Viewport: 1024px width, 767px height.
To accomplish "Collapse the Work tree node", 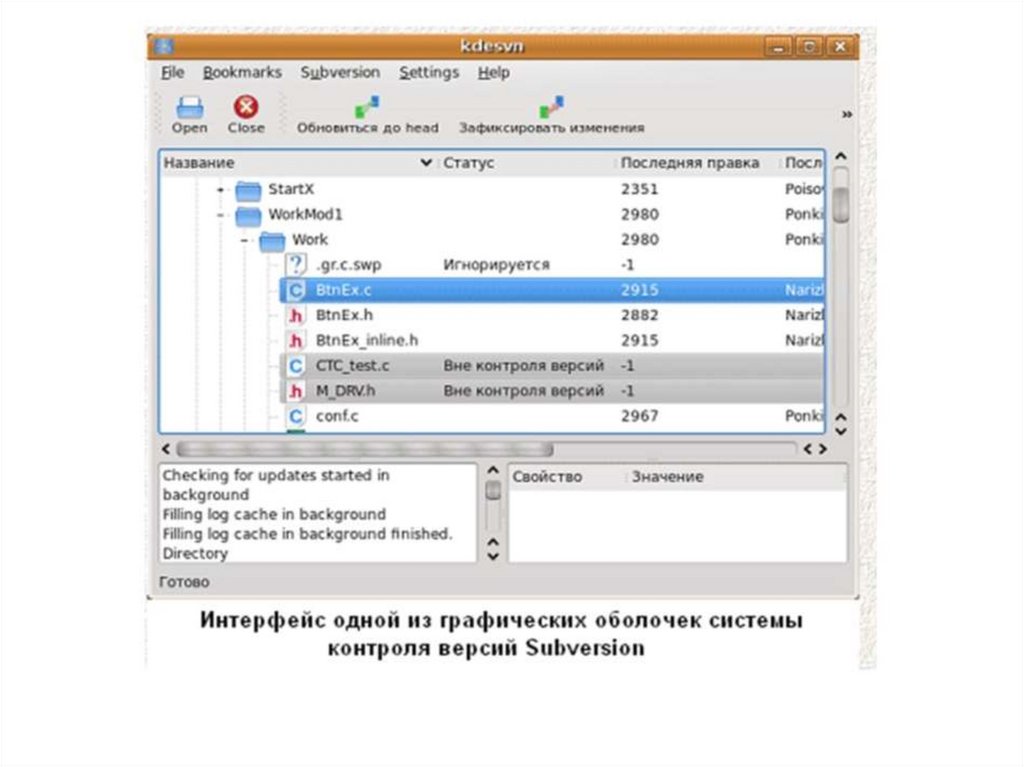I will [x=244, y=240].
